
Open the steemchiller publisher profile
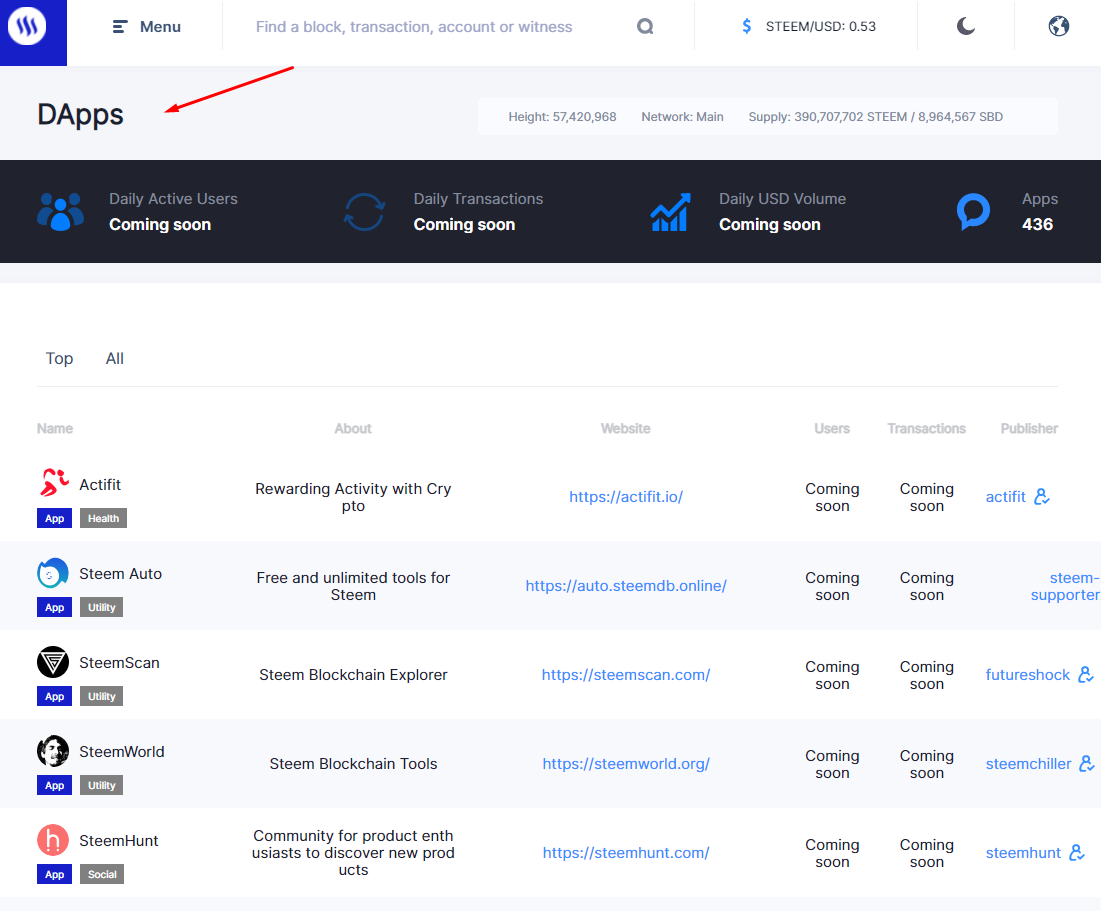coord(1028,763)
